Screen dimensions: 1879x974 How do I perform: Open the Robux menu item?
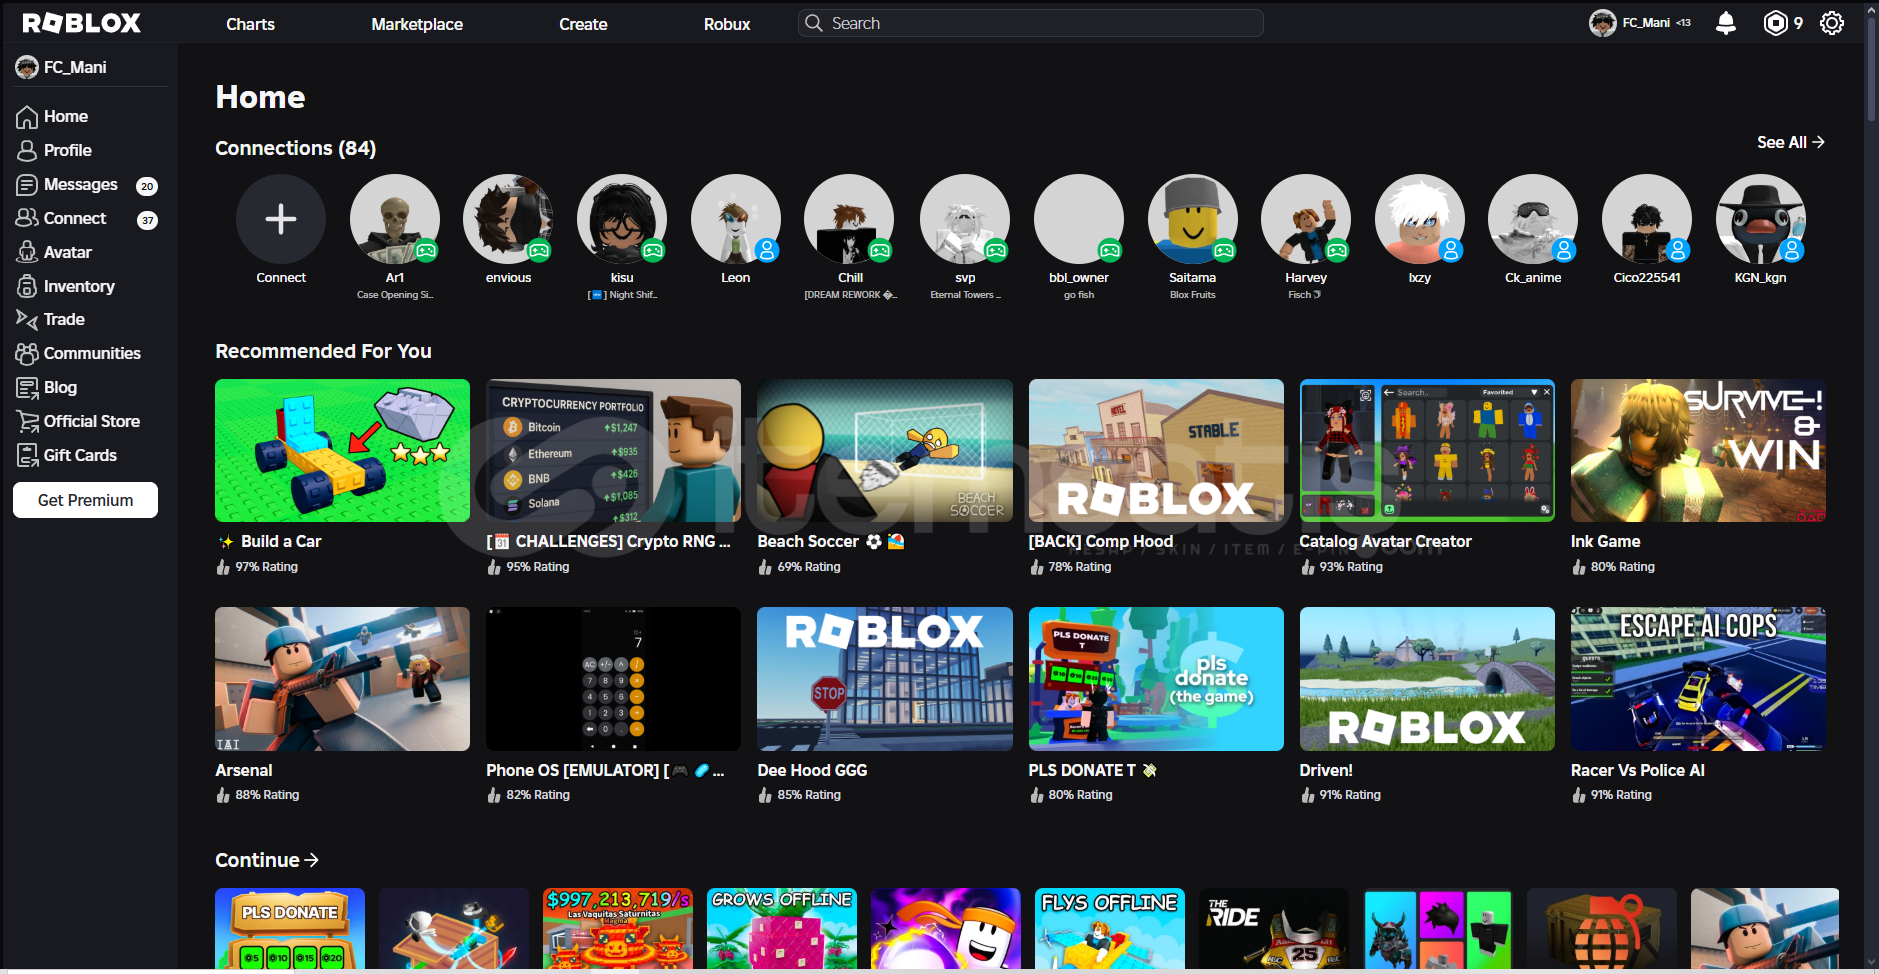727,24
